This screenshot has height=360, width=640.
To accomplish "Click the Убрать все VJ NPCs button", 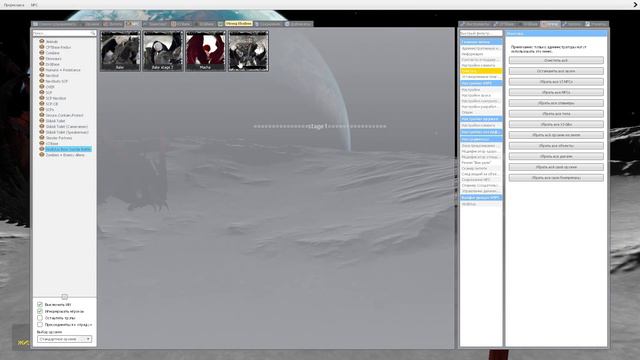I will (556, 82).
